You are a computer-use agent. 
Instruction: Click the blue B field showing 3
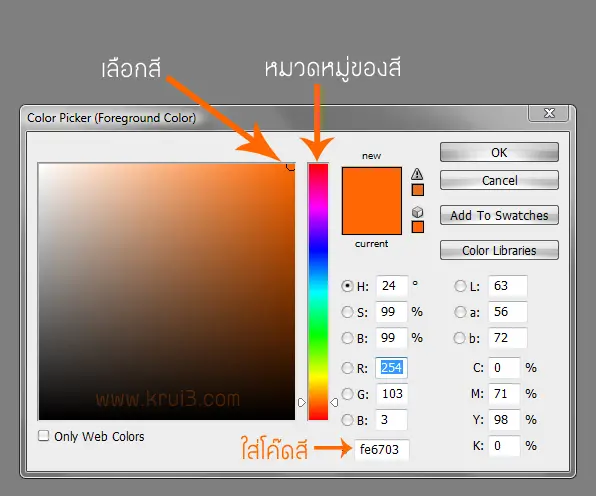pos(392,420)
